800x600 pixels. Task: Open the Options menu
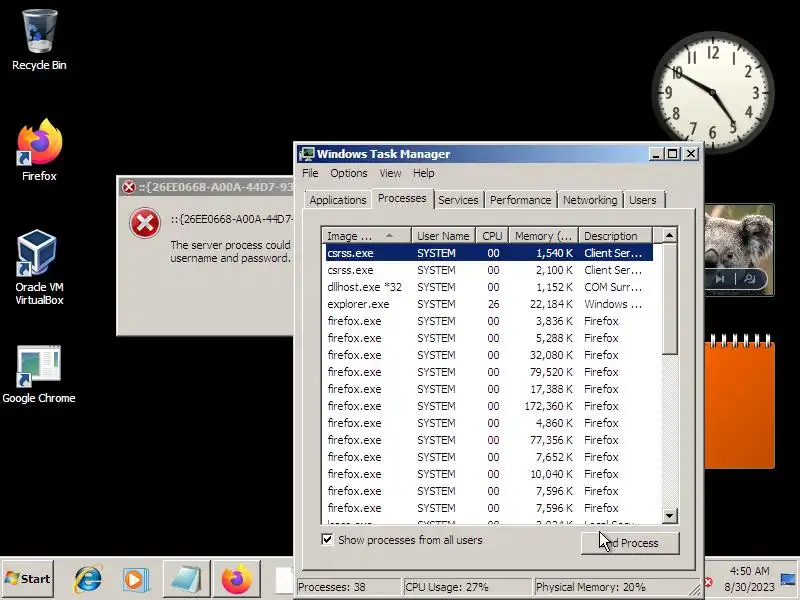click(x=348, y=173)
